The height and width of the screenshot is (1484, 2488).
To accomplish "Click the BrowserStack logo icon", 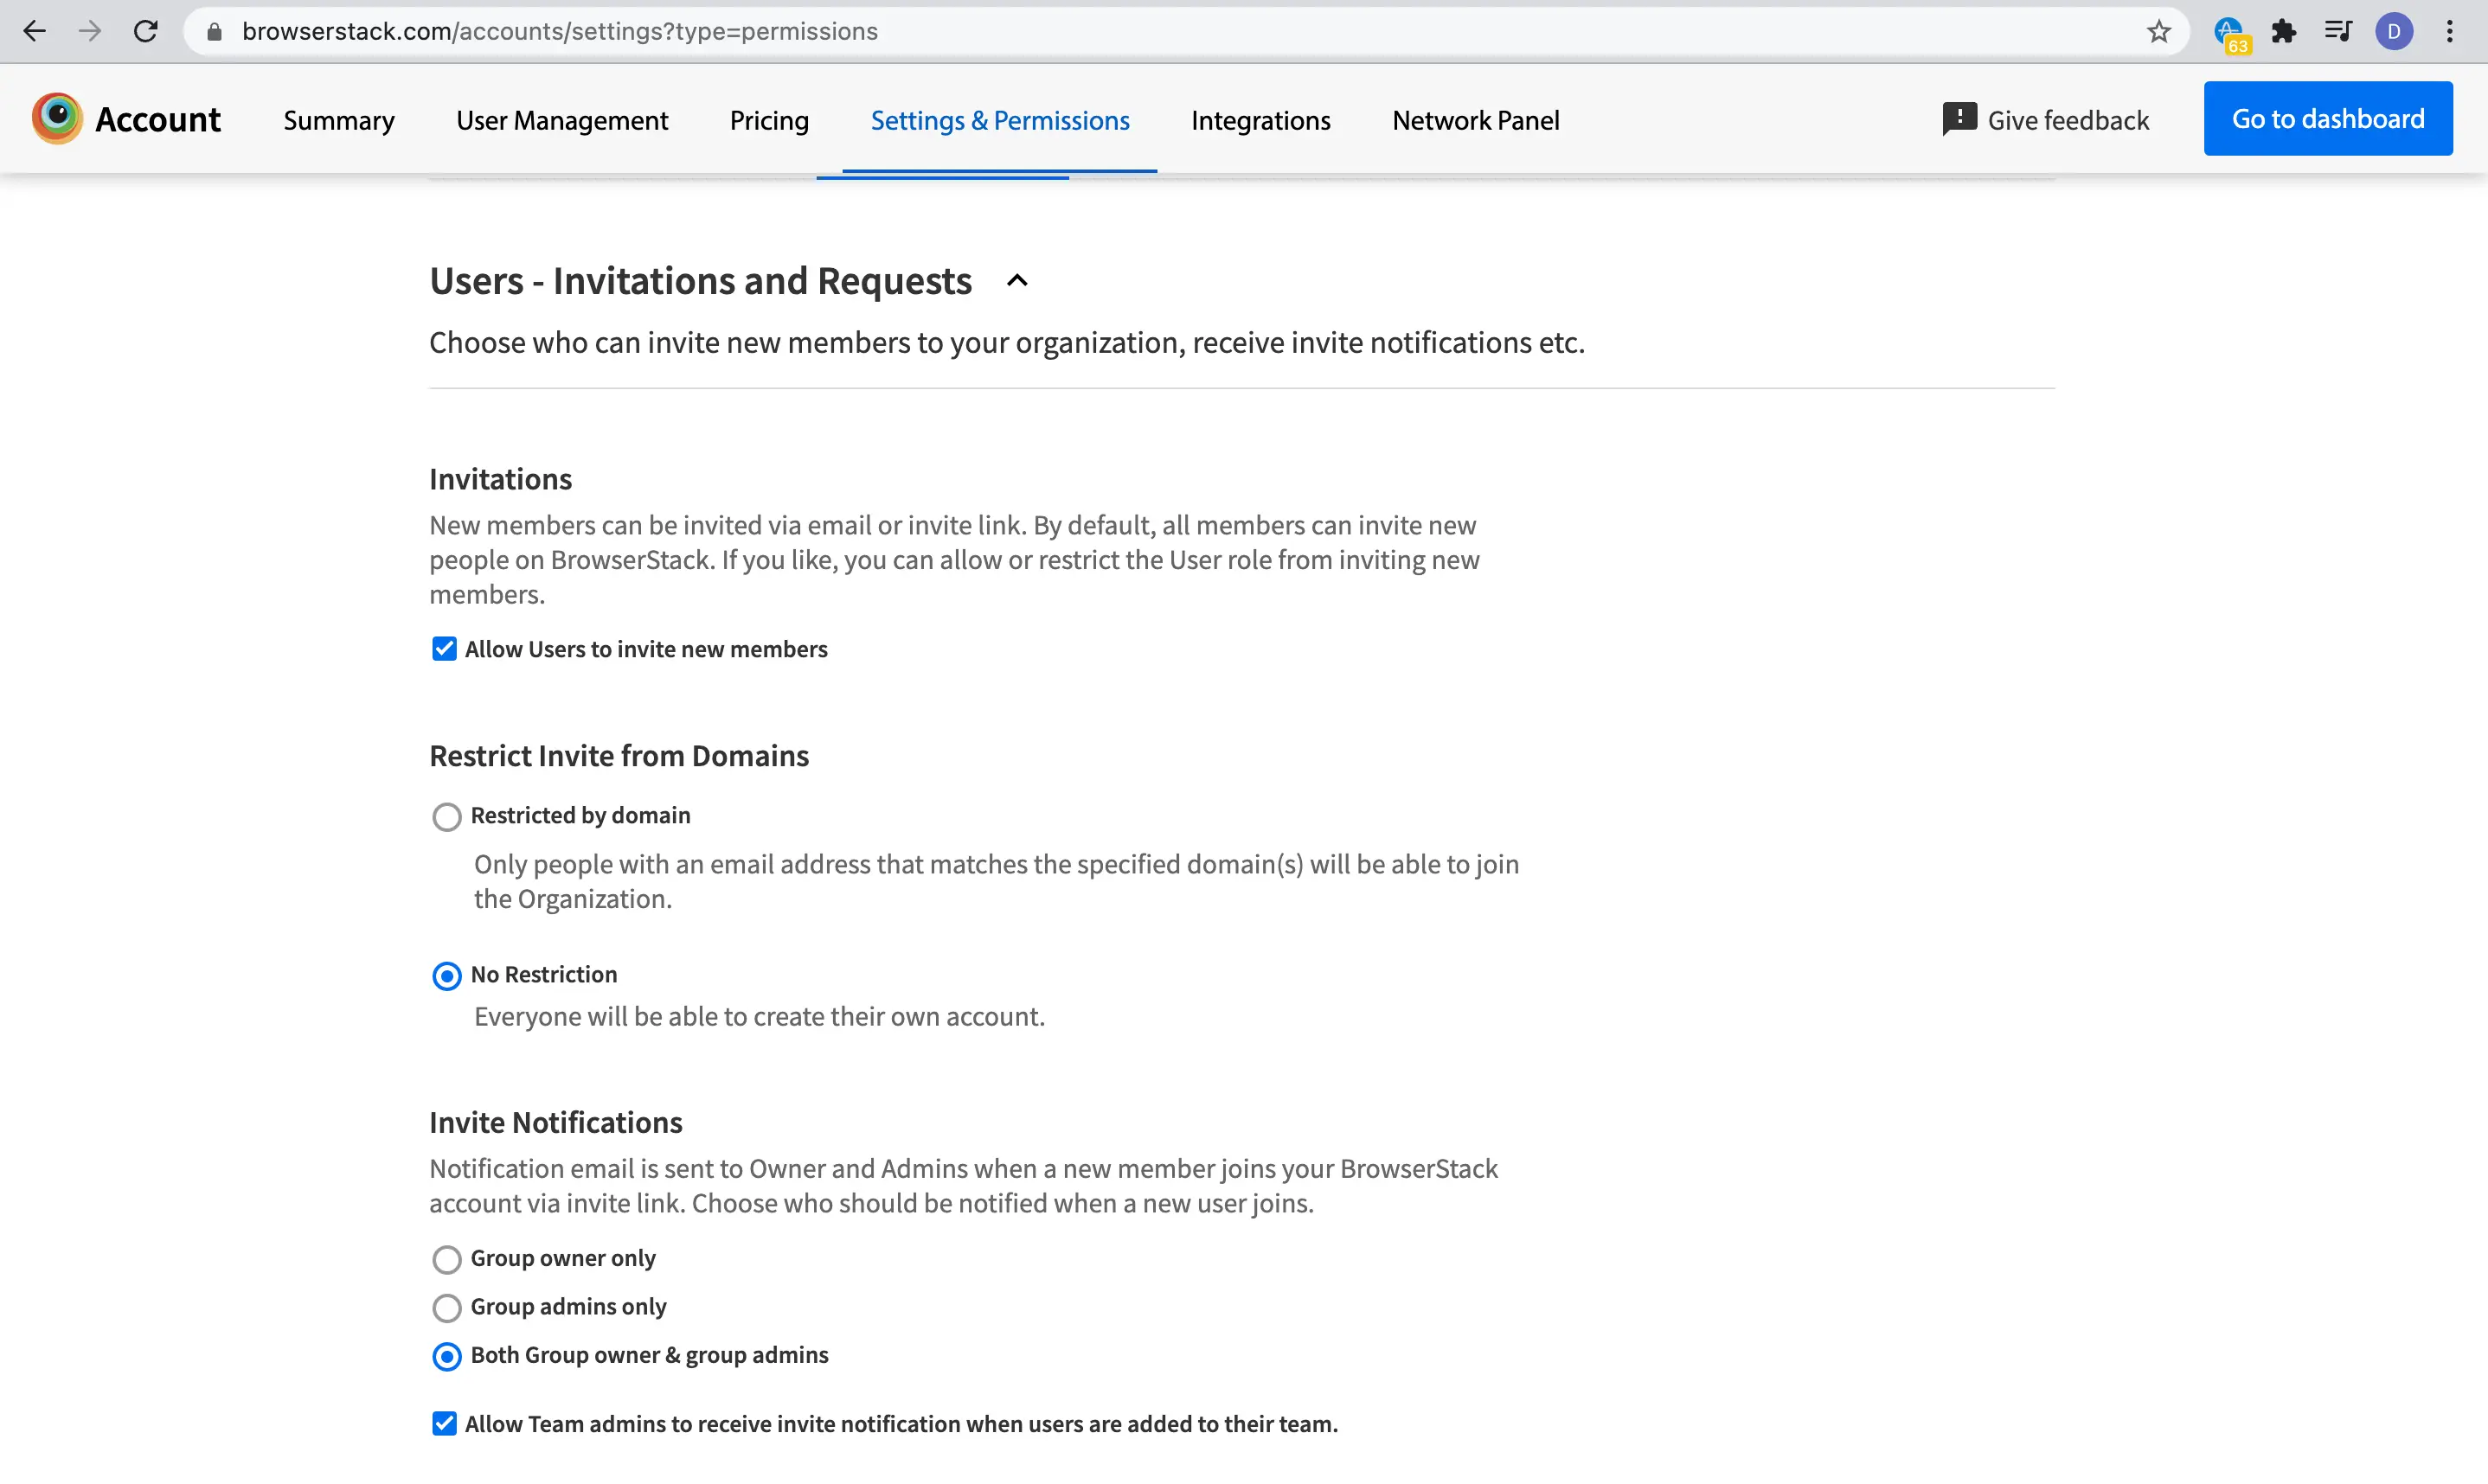I will tap(57, 119).
